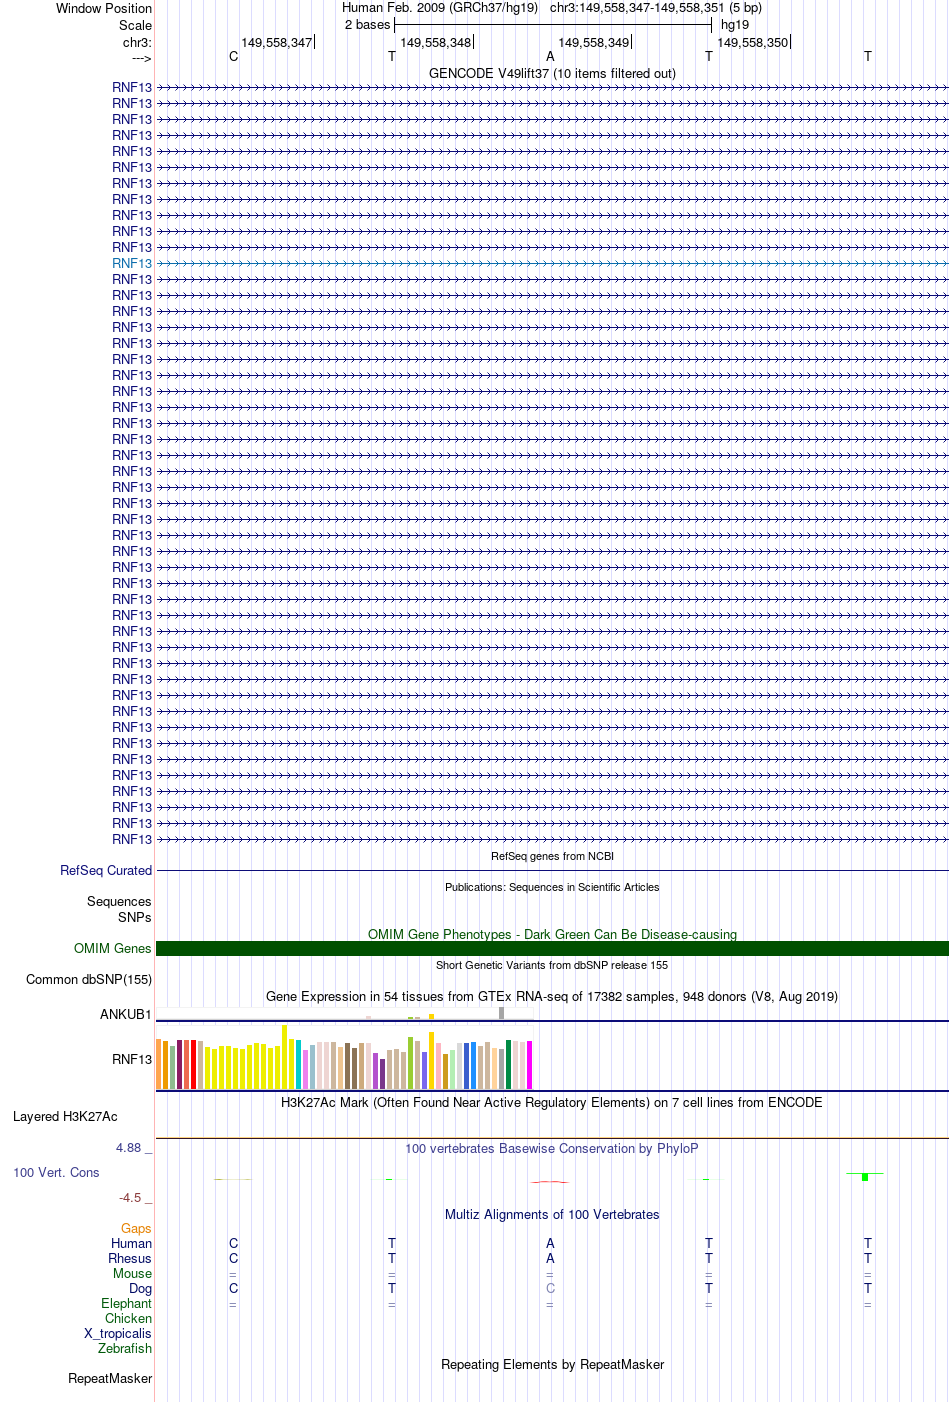Click the A base in the Rhesus alignment row

(x=550, y=1258)
